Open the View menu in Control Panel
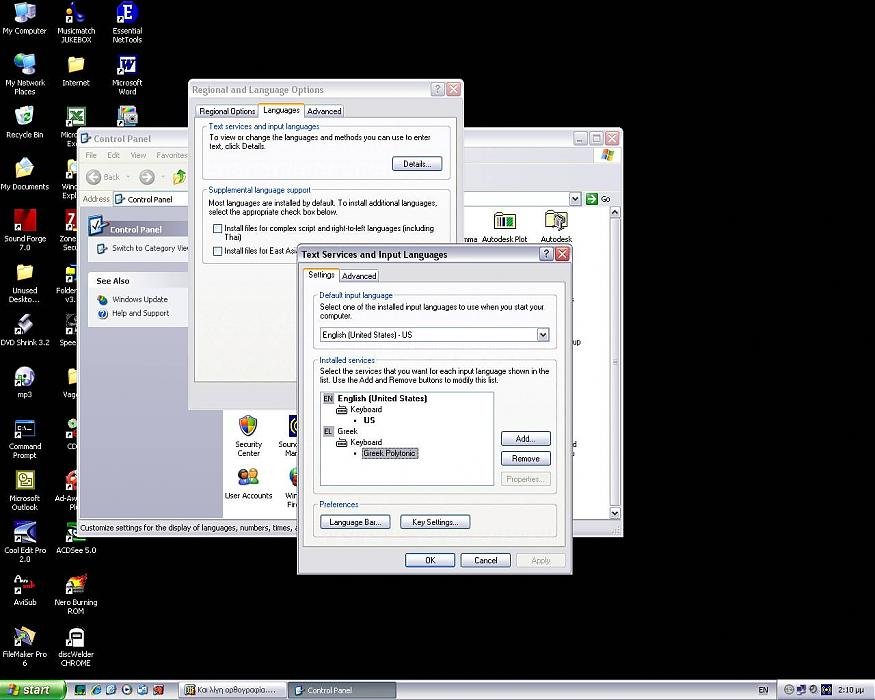Screen dimensions: 875x700 point(138,155)
